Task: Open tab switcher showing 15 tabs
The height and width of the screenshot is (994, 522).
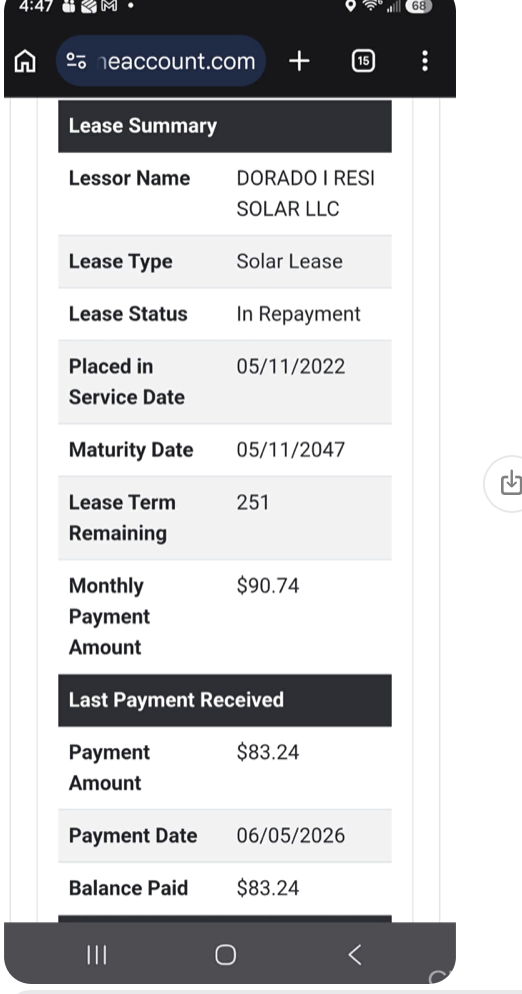Action: [363, 61]
